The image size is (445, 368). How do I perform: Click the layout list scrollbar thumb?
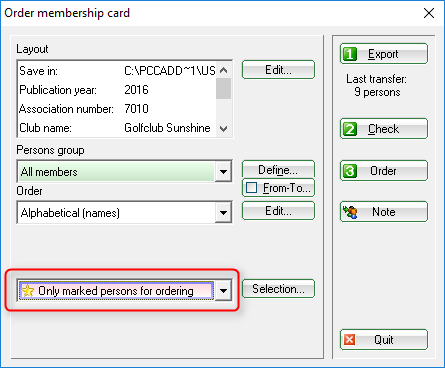click(x=224, y=89)
